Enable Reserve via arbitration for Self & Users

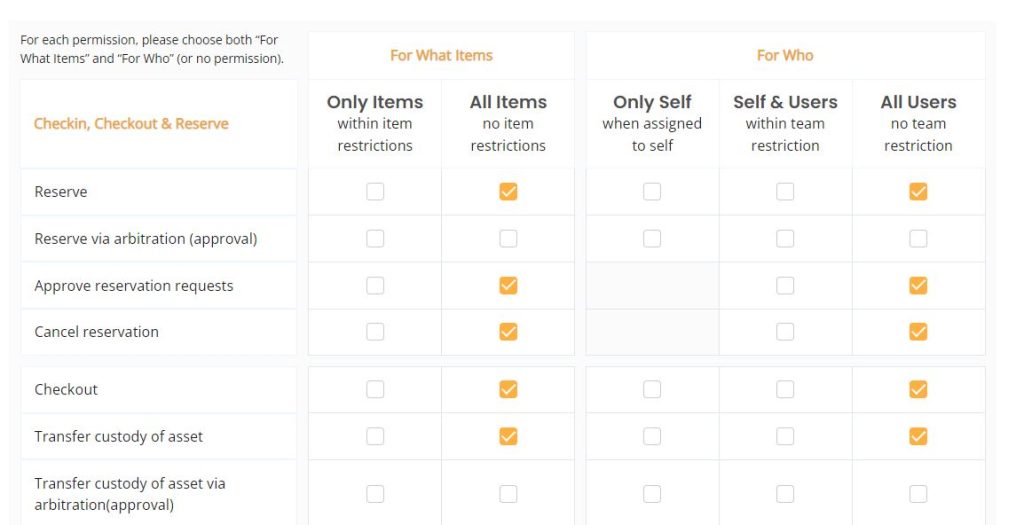tap(785, 238)
